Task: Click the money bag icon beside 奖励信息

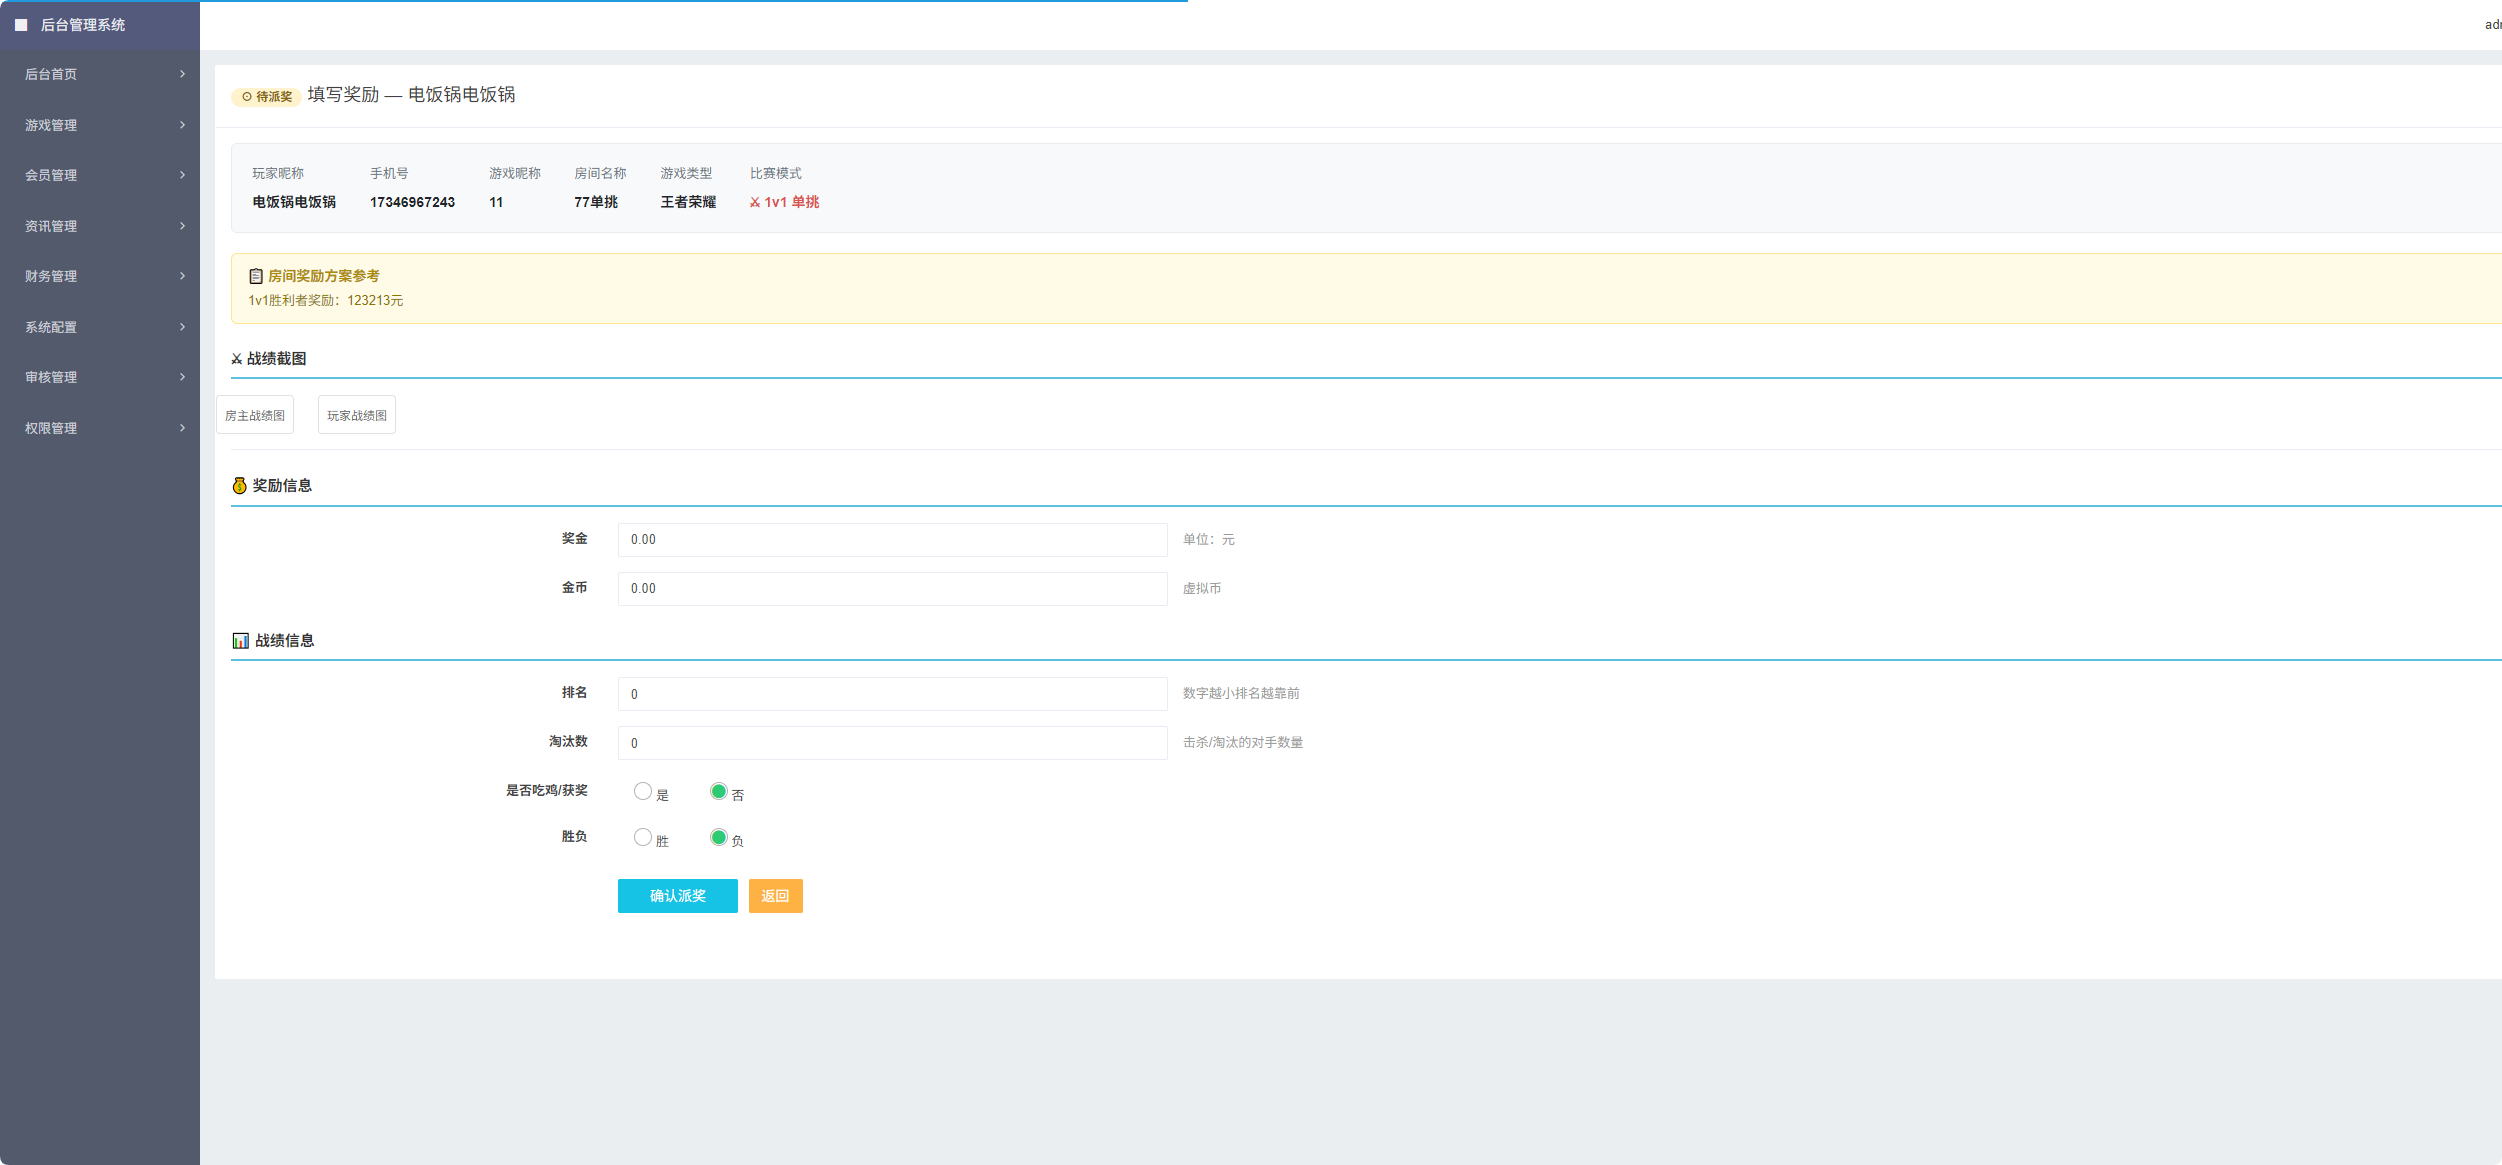Action: tap(239, 485)
